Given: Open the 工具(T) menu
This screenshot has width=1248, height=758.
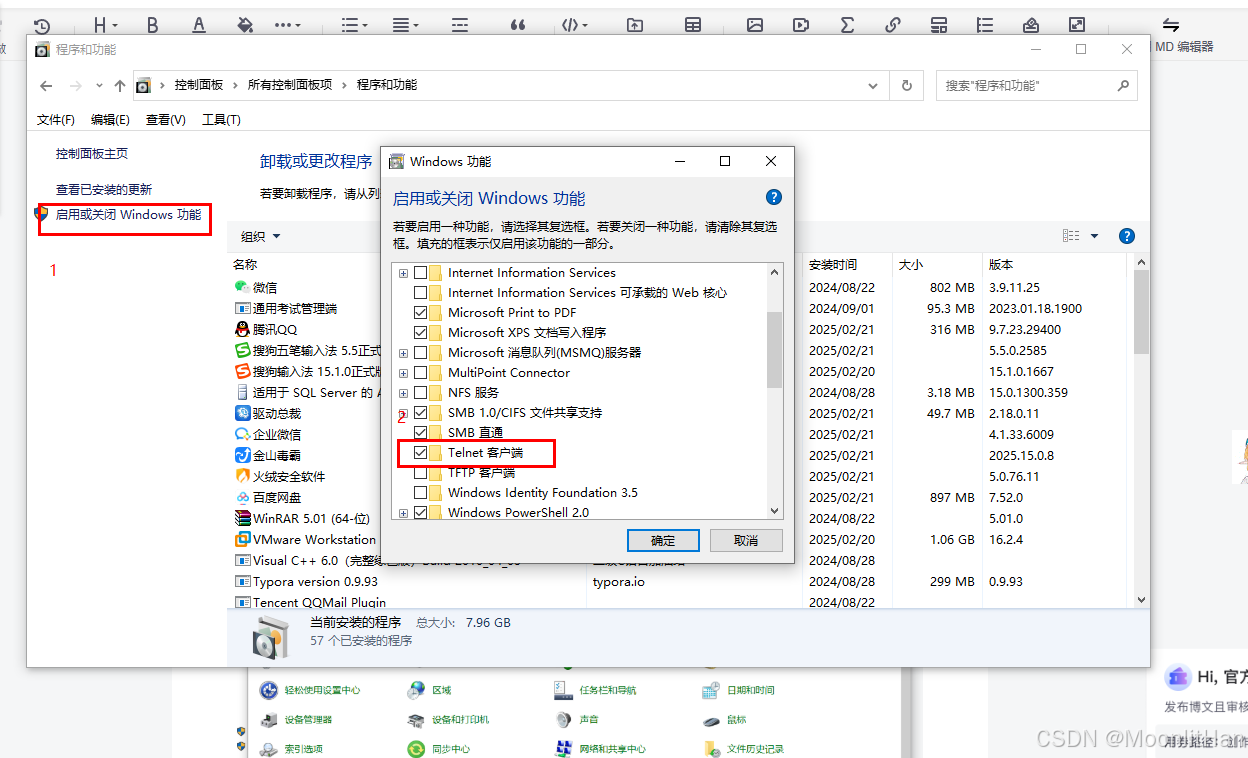Looking at the screenshot, I should point(221,119).
